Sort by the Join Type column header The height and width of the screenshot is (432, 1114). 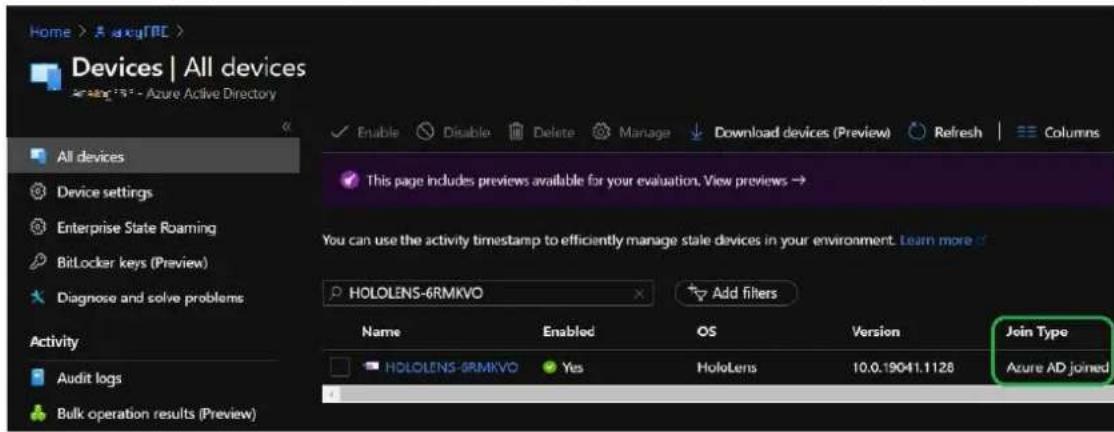pos(1037,332)
